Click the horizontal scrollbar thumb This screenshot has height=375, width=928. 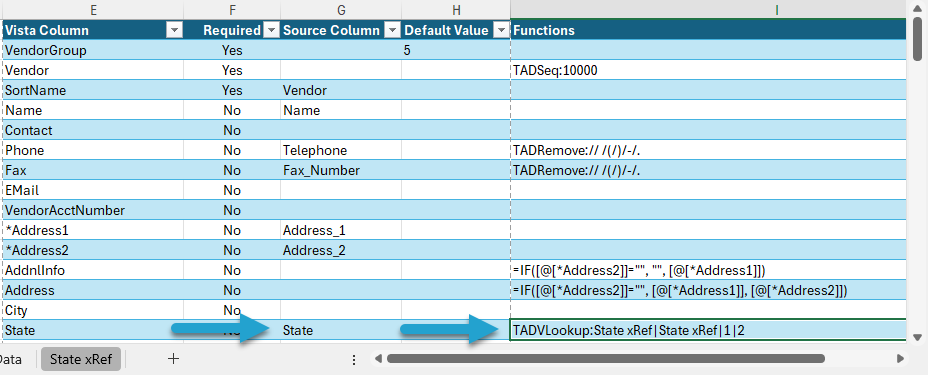[x=605, y=358]
